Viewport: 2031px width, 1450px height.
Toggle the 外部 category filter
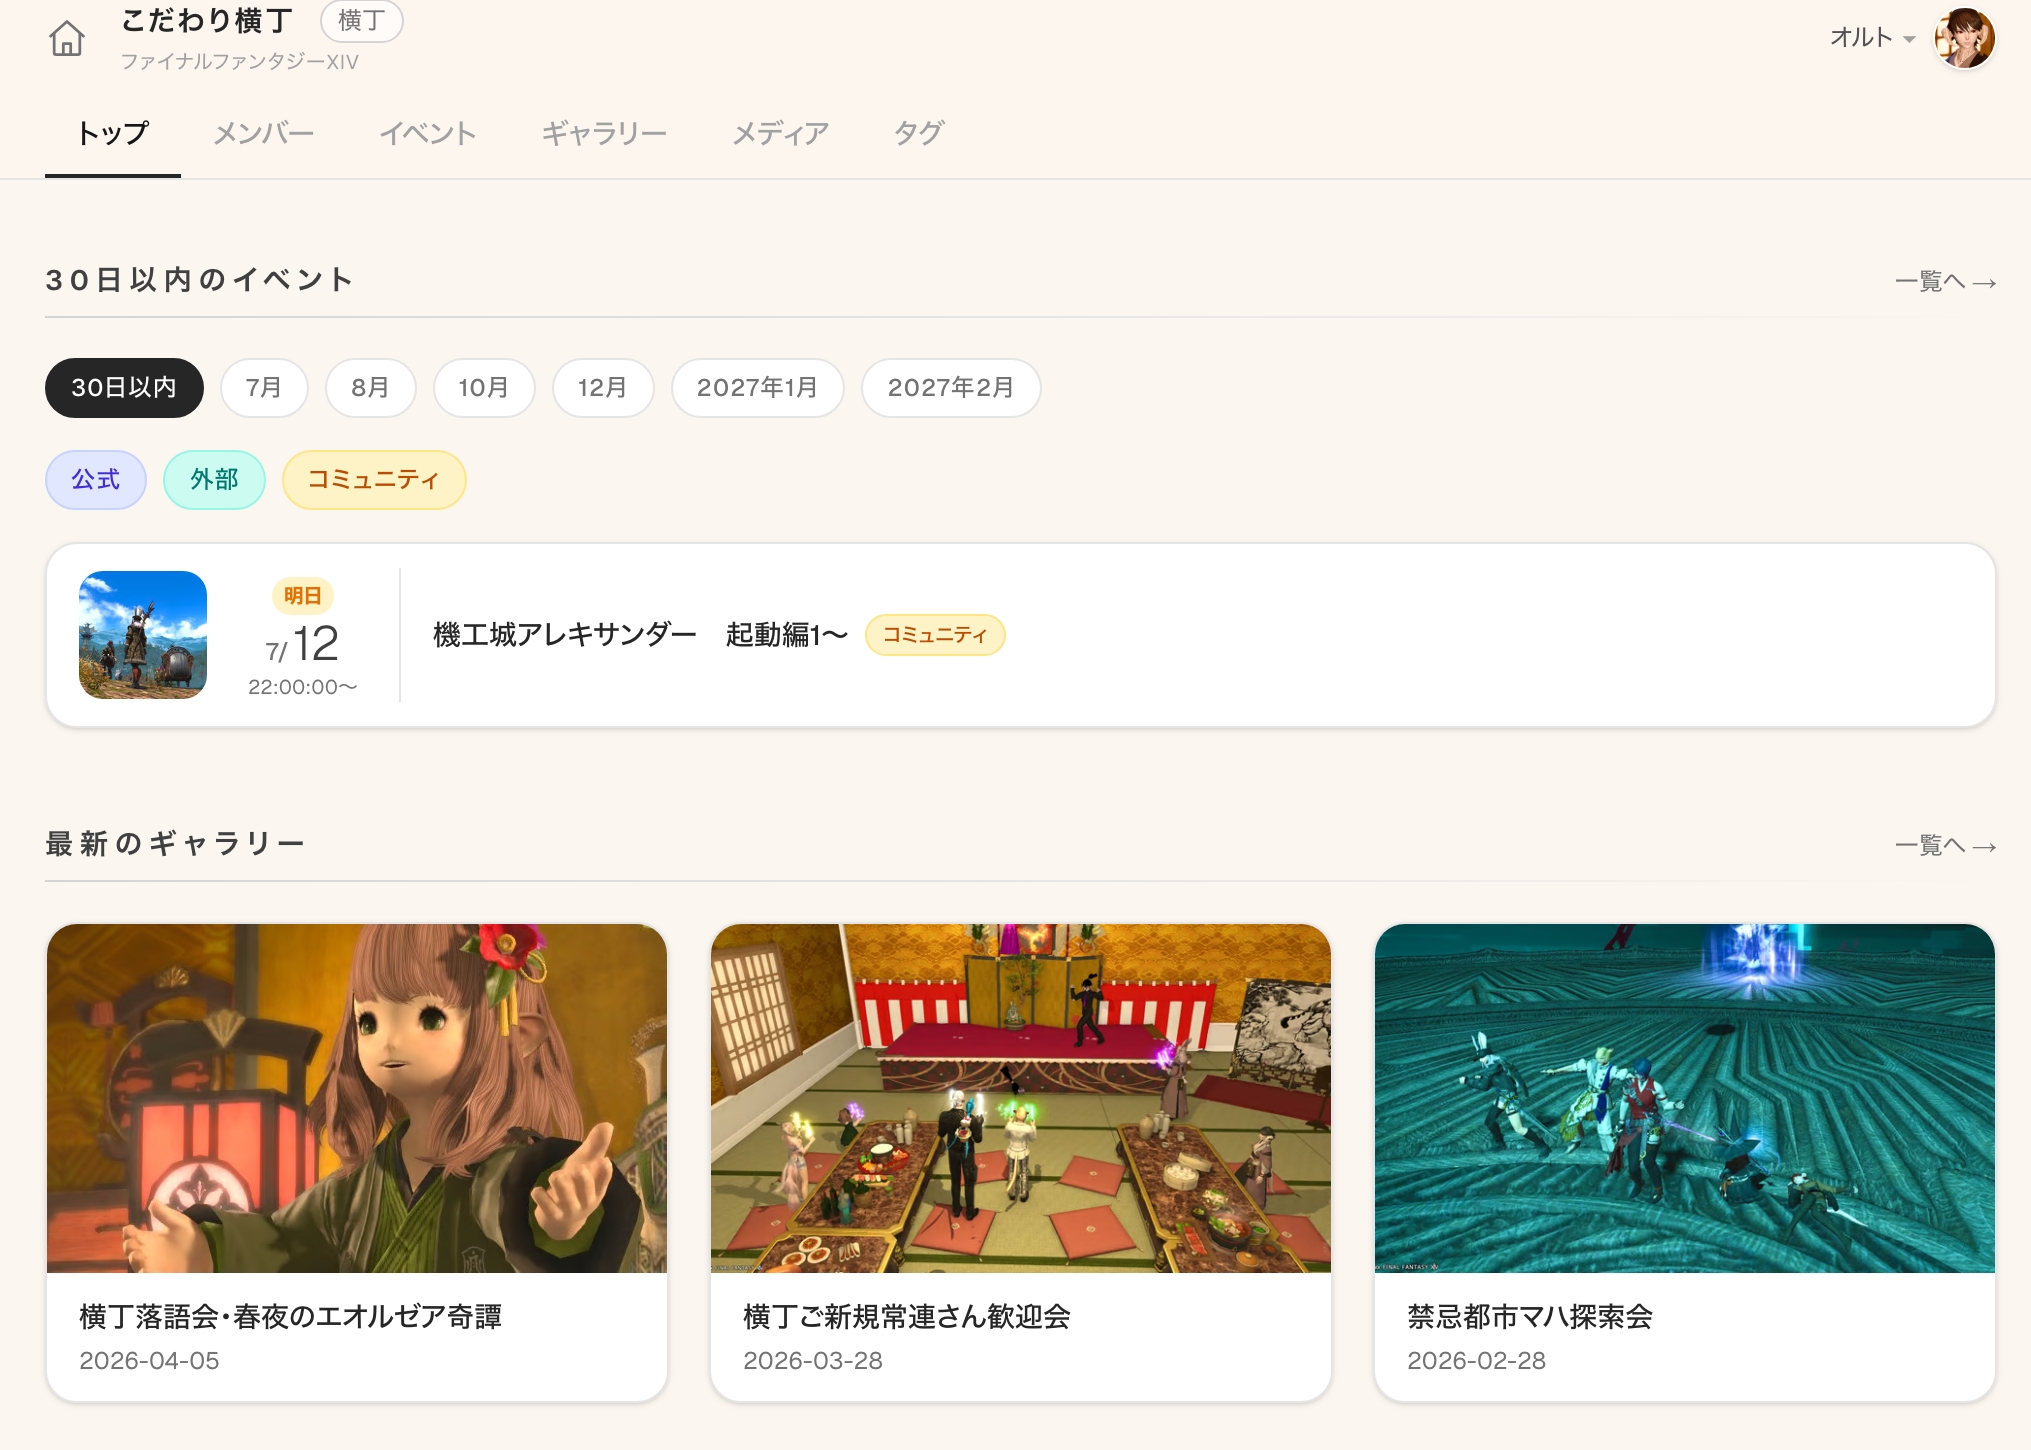pyautogui.click(x=214, y=480)
